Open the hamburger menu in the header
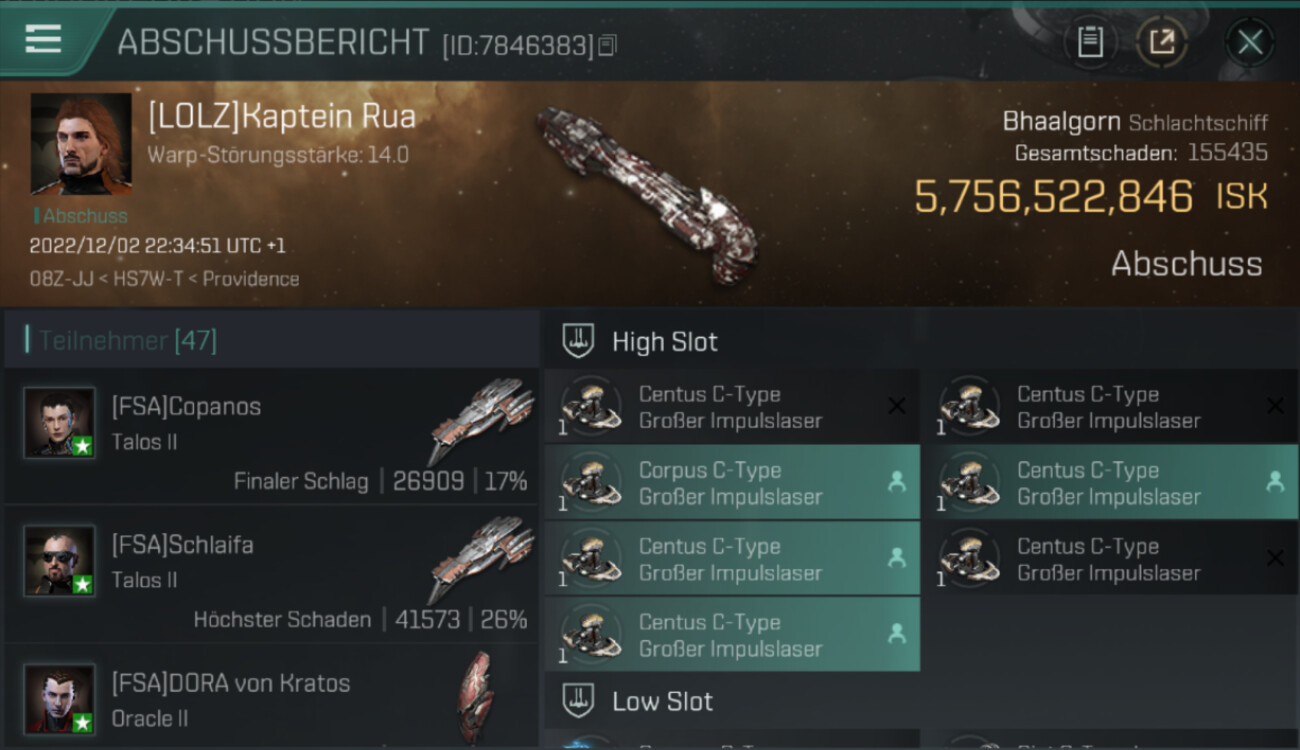This screenshot has width=1300, height=750. (x=43, y=40)
